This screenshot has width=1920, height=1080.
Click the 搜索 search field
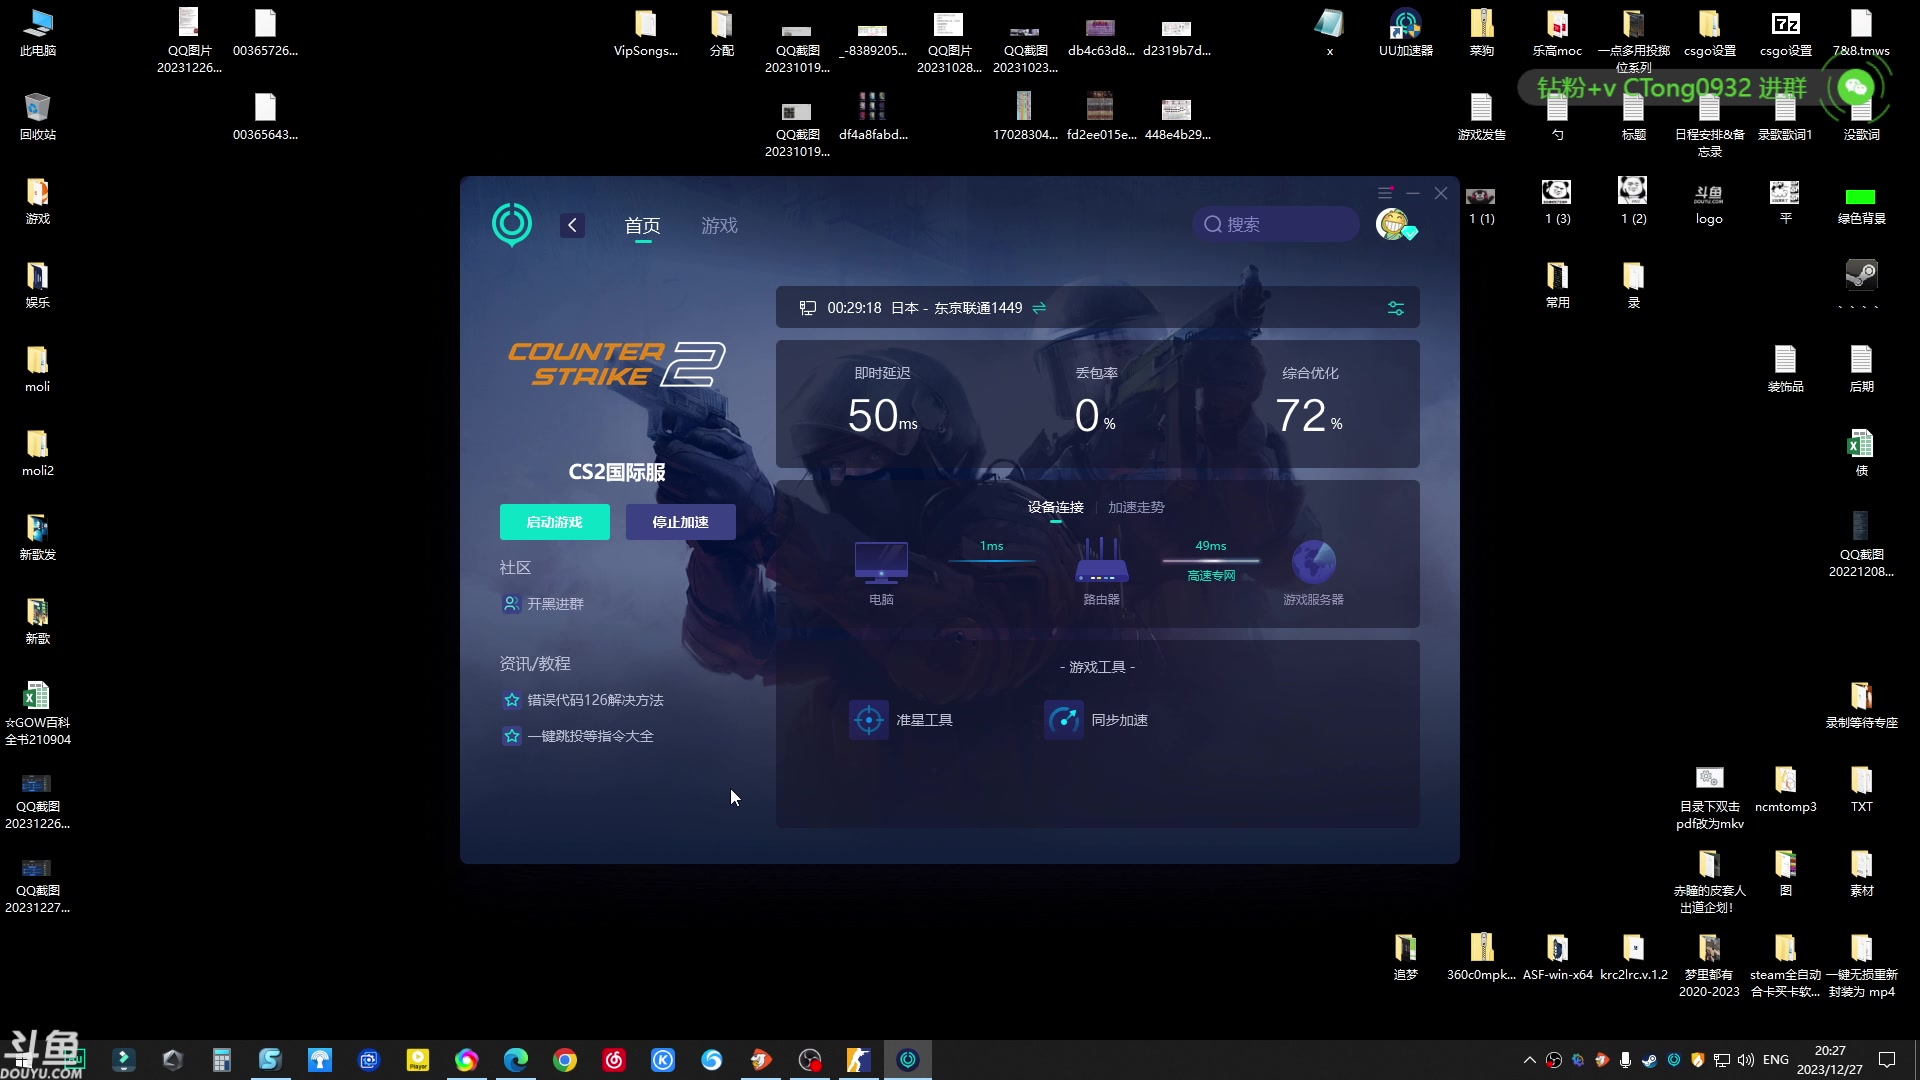(1276, 224)
